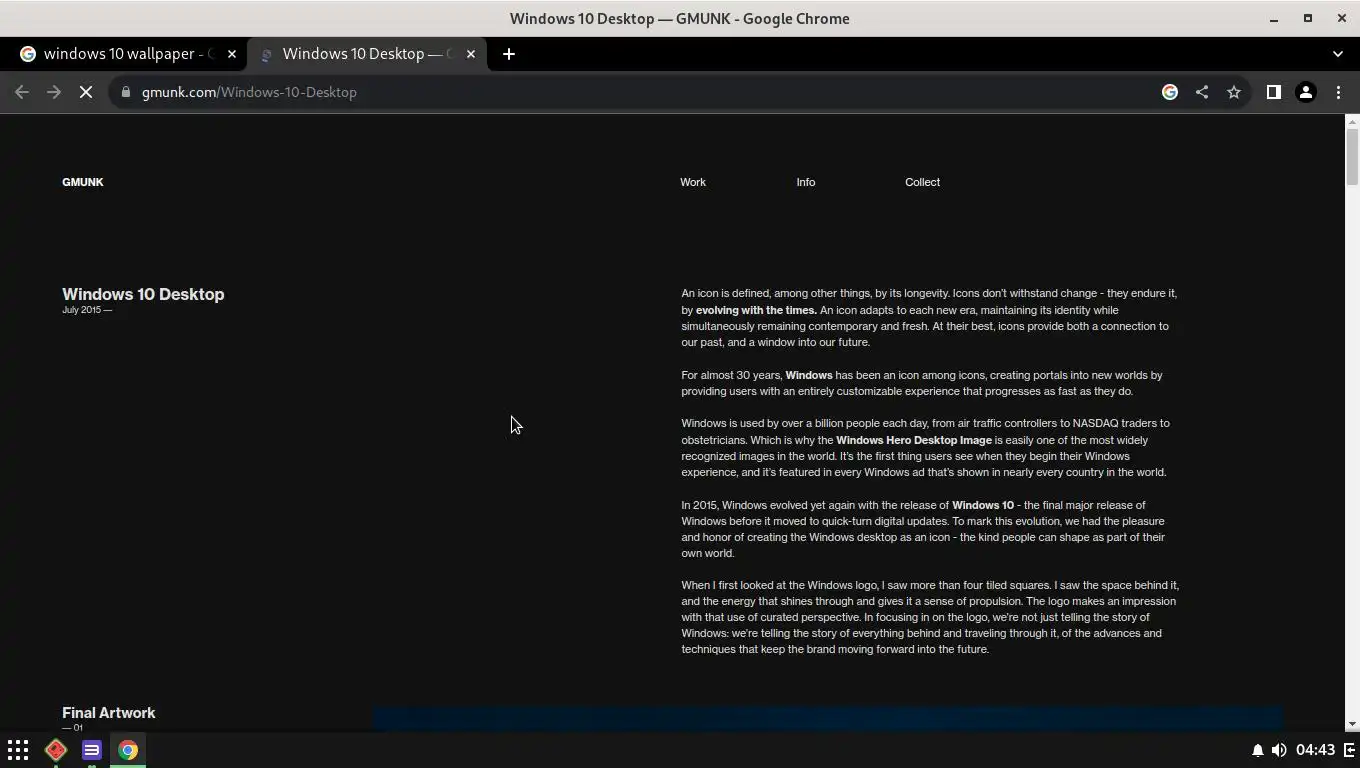This screenshot has height=768, width=1360.
Task: Open notifications bell in tray
Action: pyautogui.click(x=1258, y=750)
